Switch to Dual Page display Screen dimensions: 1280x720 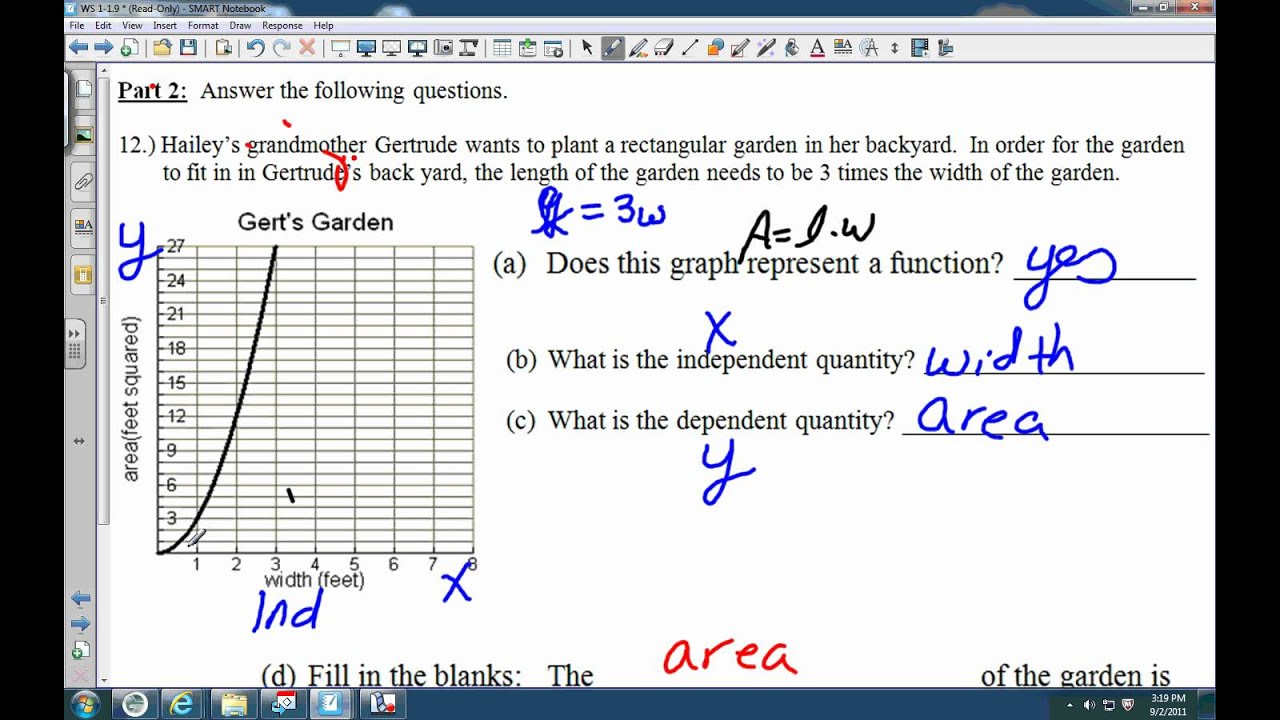417,47
